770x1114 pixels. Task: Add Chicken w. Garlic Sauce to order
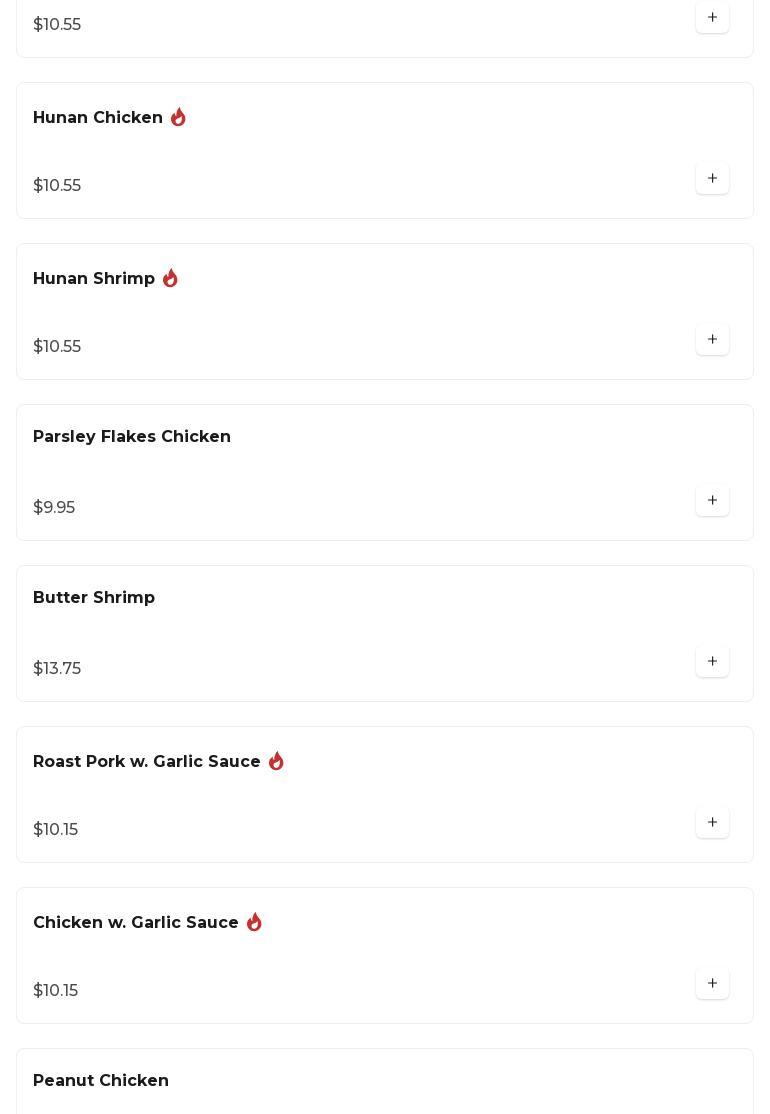[712, 983]
